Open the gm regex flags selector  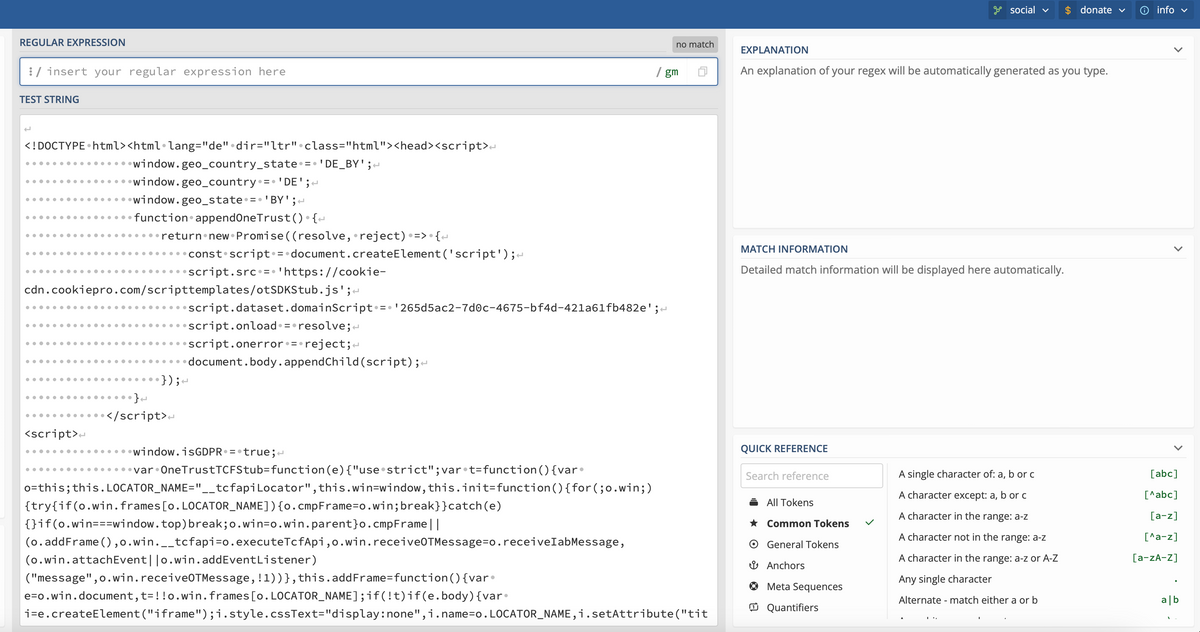667,72
